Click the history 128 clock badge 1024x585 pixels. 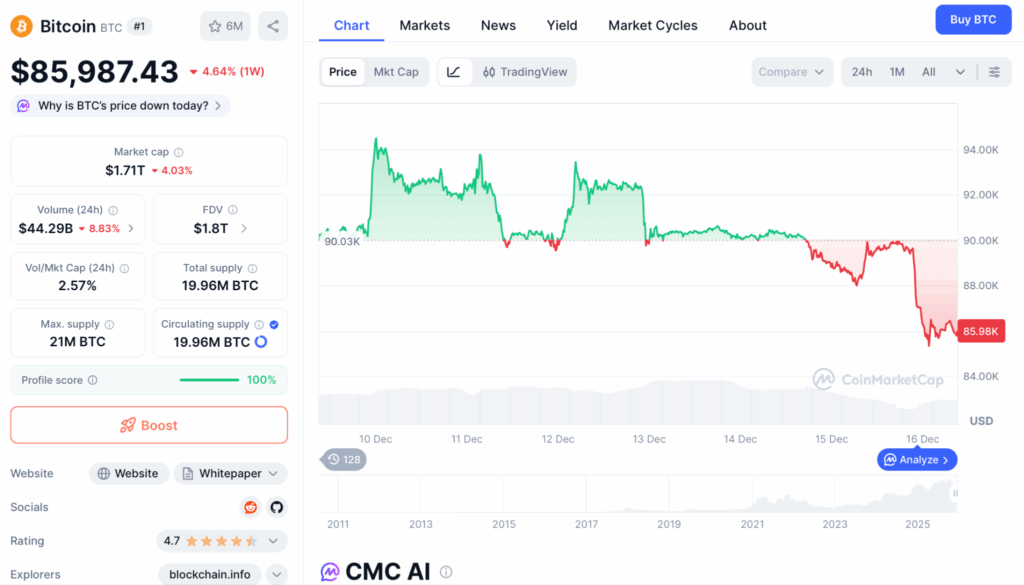[343, 459]
